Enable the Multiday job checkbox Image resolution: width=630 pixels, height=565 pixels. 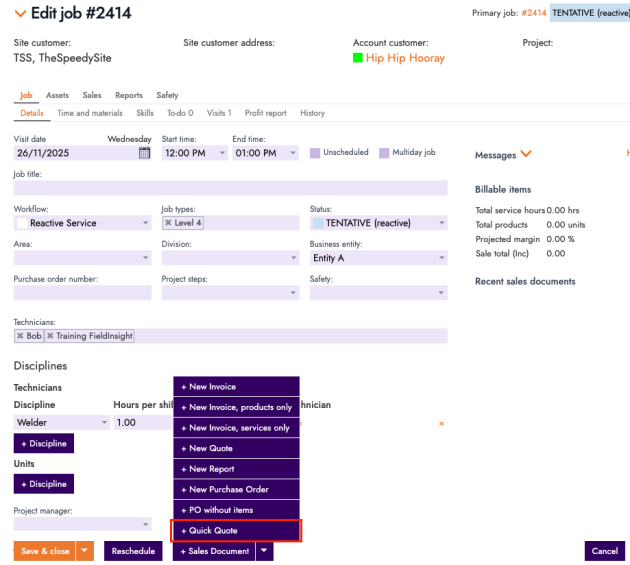384,153
